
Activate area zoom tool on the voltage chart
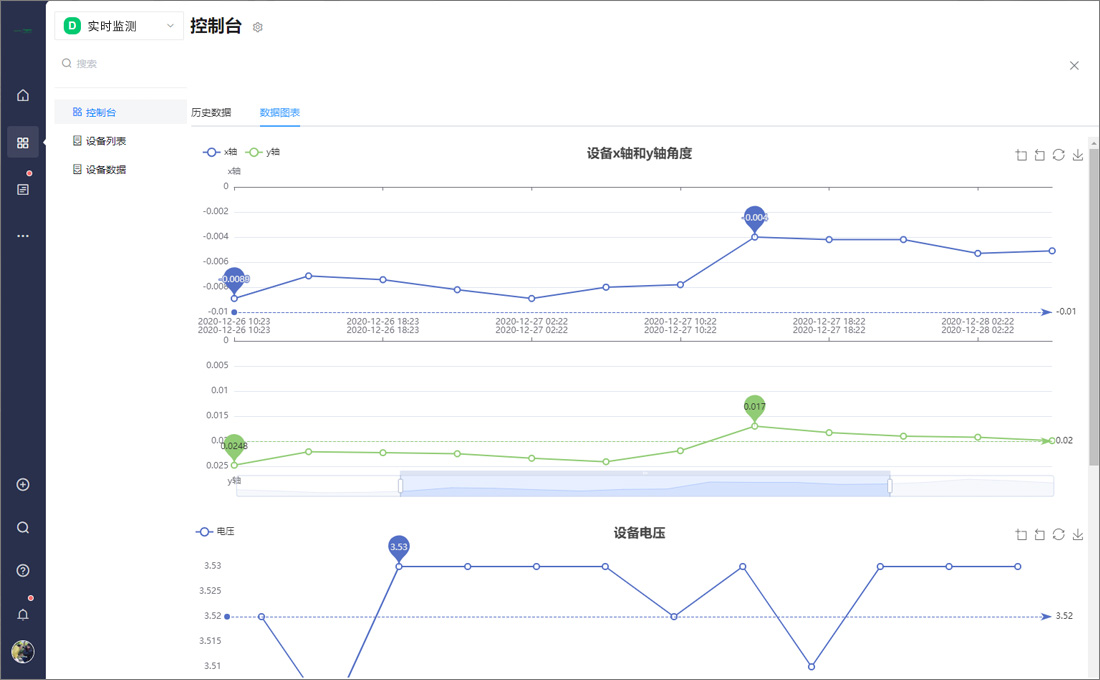1021,535
